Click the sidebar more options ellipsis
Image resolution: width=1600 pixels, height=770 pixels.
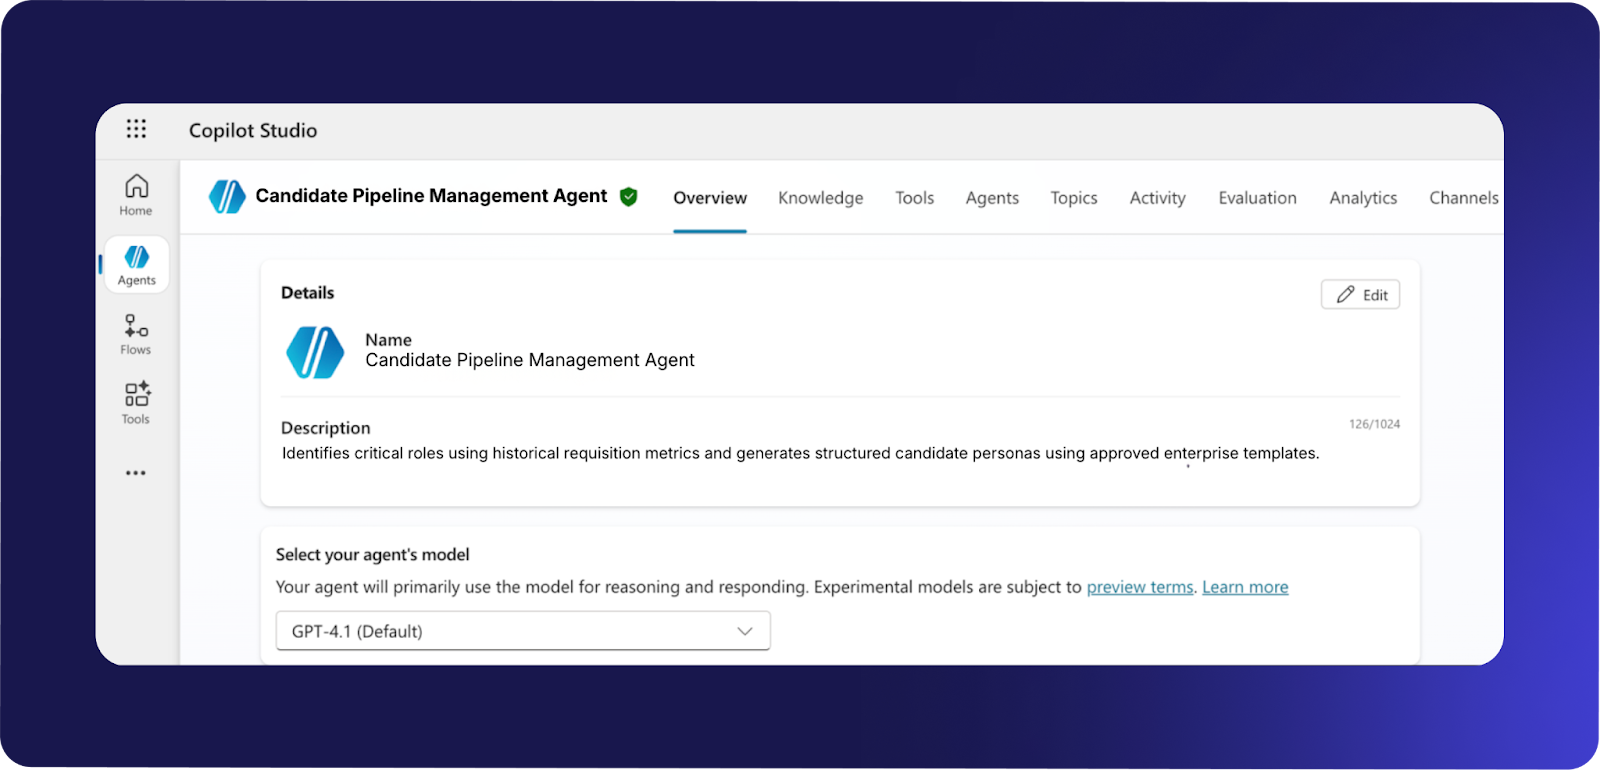click(136, 473)
